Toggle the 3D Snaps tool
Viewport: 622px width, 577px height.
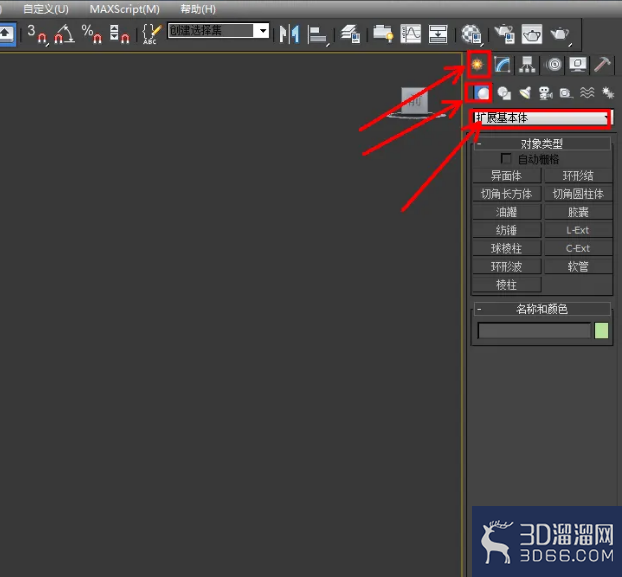(x=37, y=34)
